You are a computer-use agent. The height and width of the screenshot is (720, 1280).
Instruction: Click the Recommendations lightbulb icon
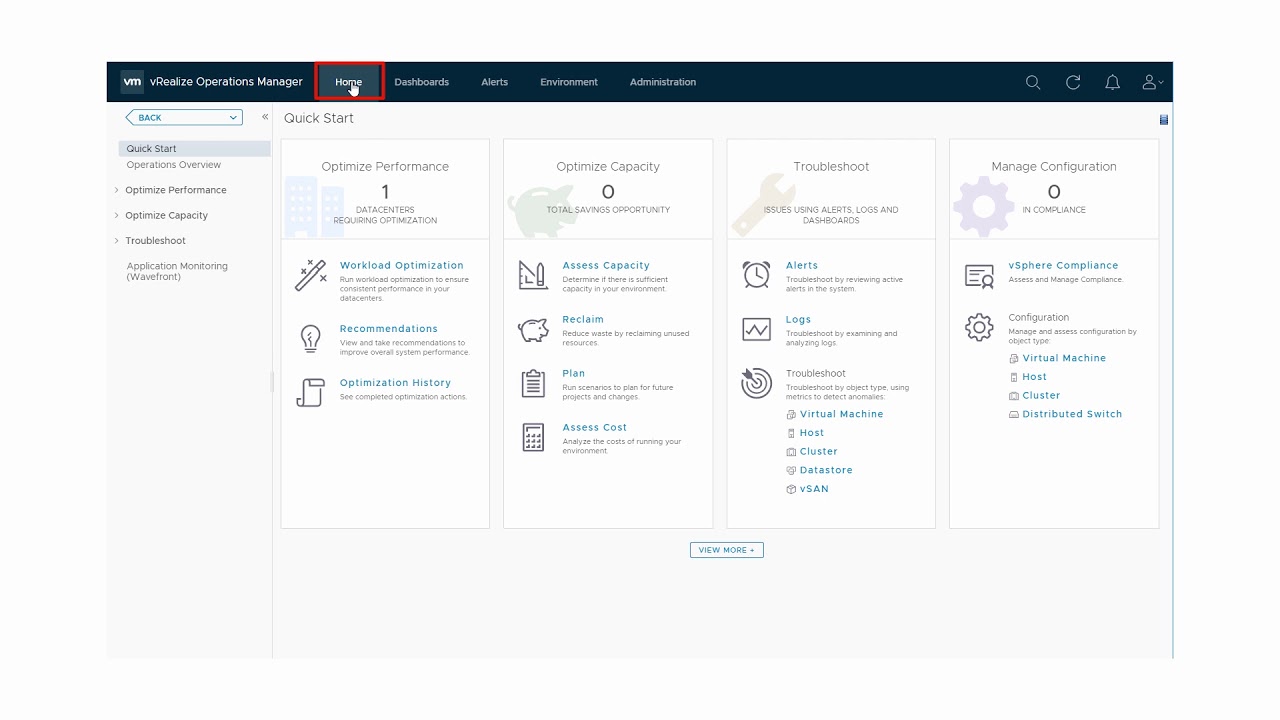coord(310,338)
